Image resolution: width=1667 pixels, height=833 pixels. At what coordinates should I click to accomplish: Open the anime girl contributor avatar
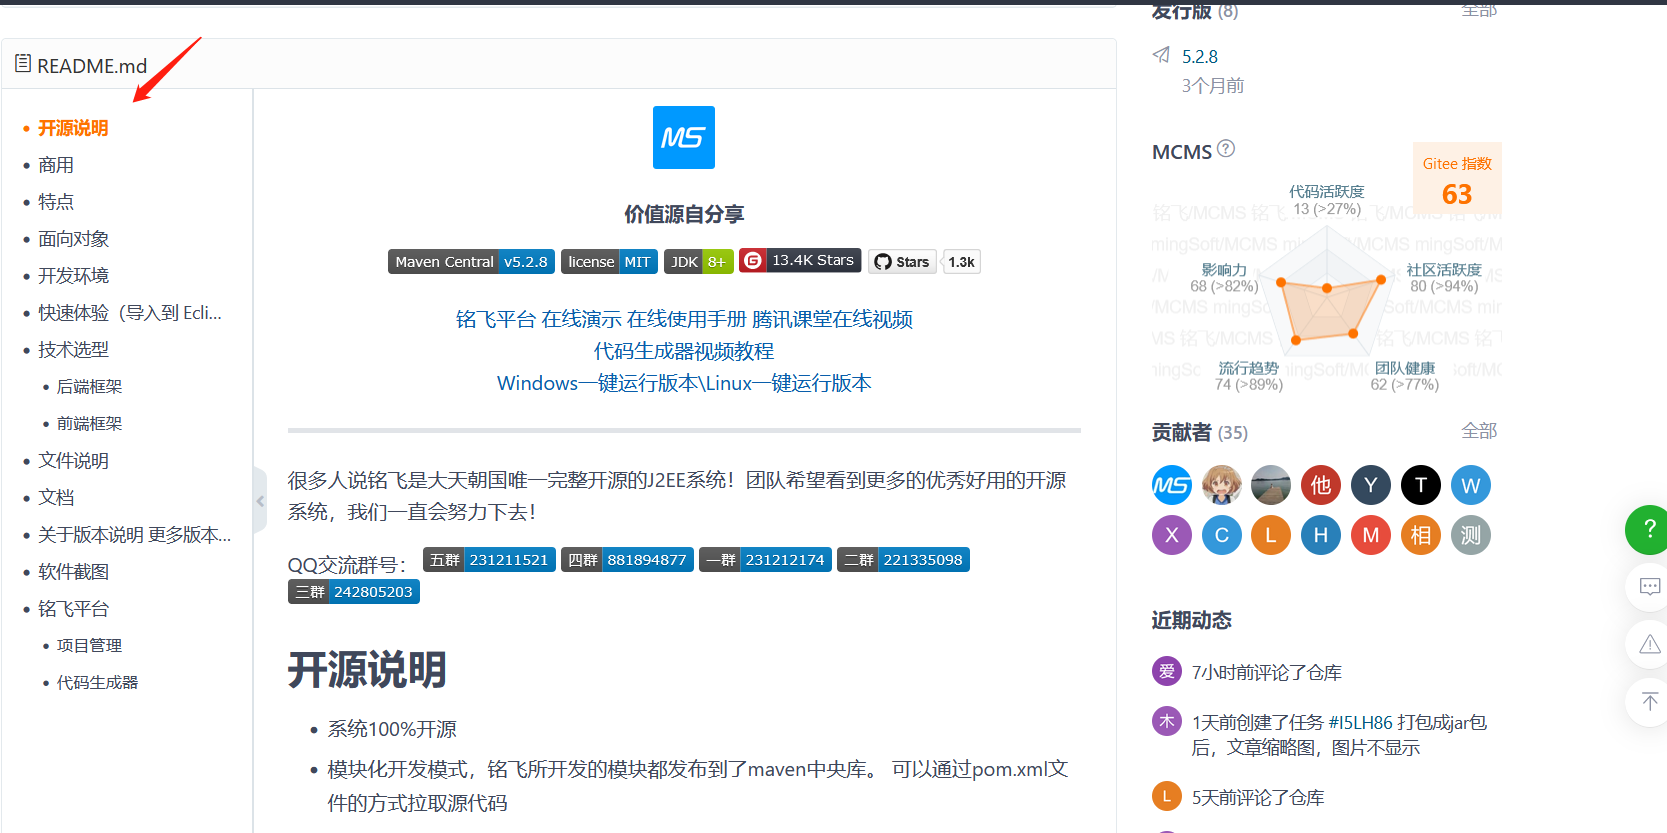coord(1222,485)
